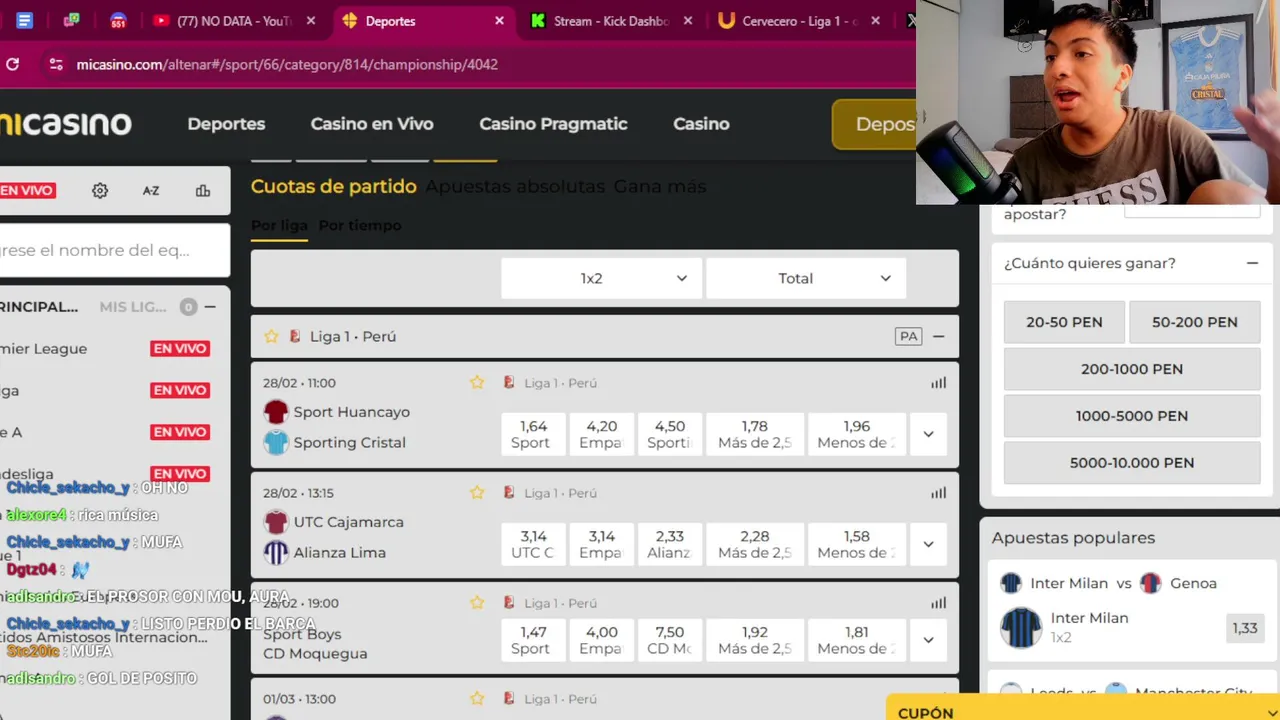Open the statistics bar chart icon in the sidebar

(203, 190)
